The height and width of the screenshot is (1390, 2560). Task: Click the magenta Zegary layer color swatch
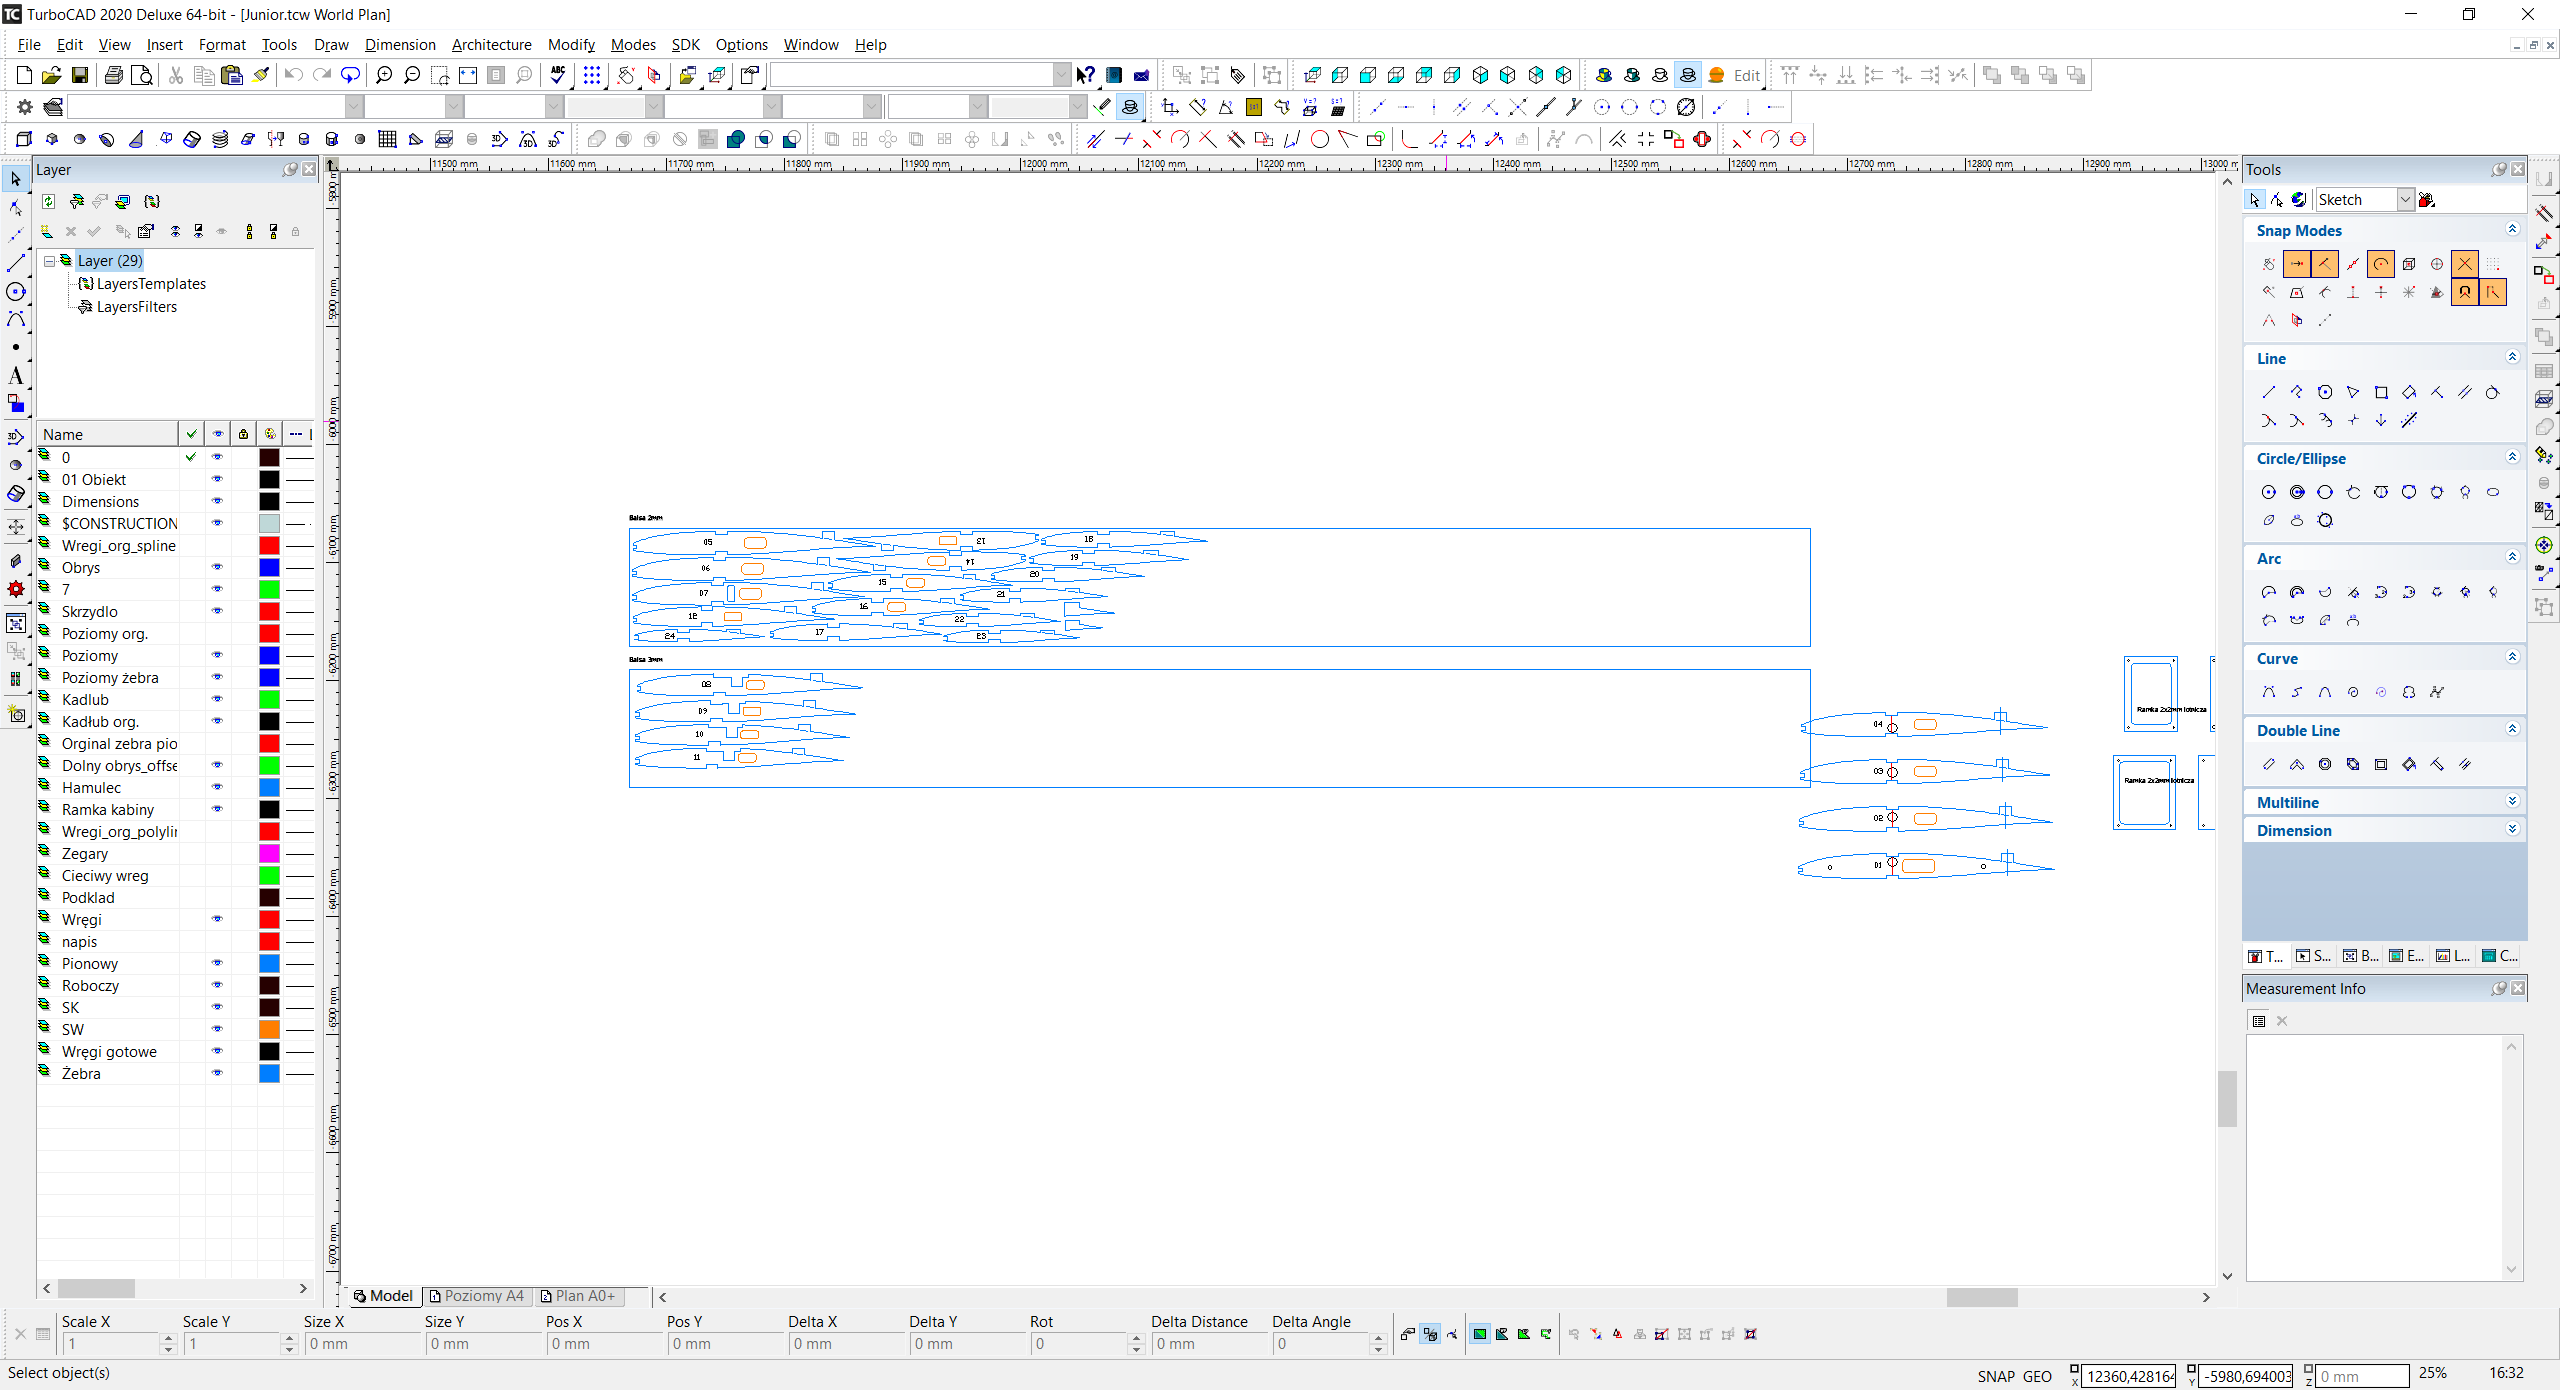click(269, 853)
